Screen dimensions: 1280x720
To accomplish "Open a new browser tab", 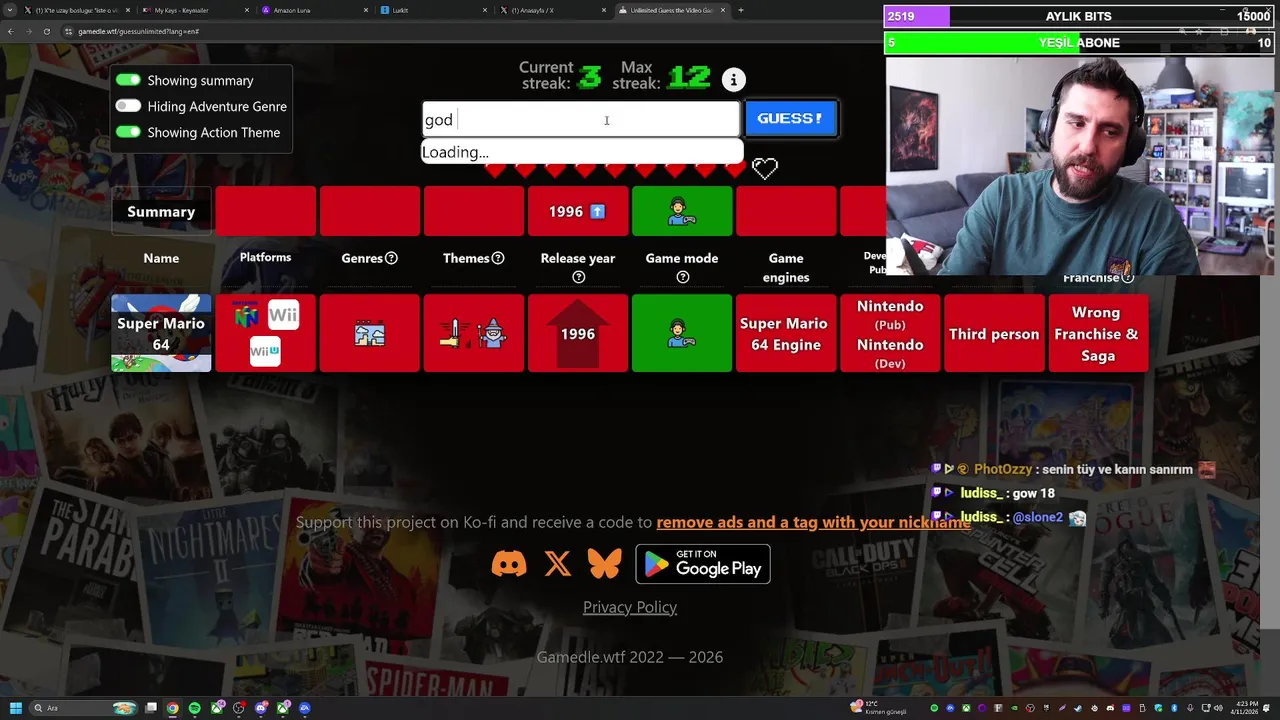I will click(740, 10).
